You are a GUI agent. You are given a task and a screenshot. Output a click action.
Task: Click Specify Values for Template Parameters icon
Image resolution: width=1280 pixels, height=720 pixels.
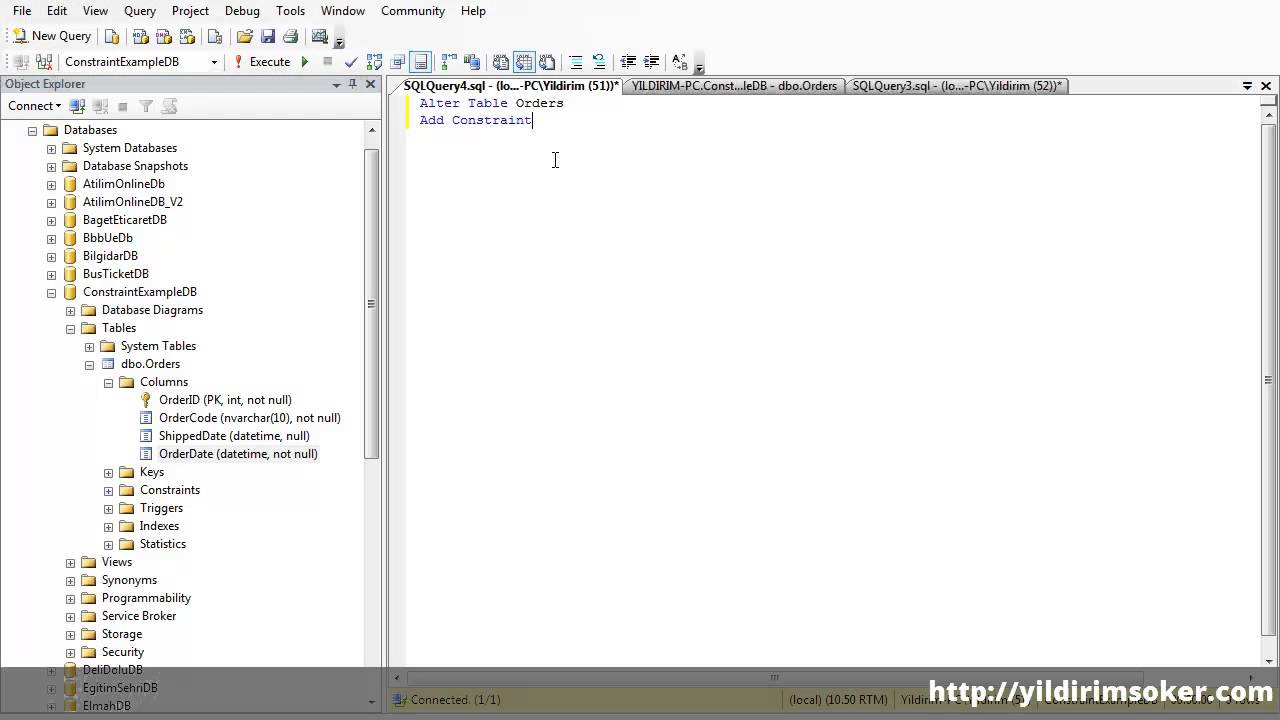pyautogui.click(x=680, y=62)
